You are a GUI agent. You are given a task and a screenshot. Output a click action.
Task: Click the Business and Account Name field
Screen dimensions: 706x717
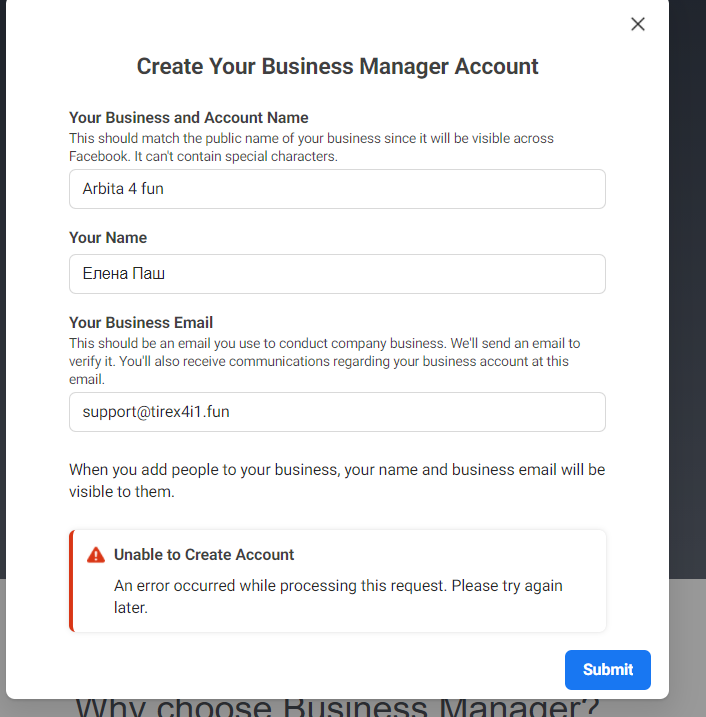(337, 189)
